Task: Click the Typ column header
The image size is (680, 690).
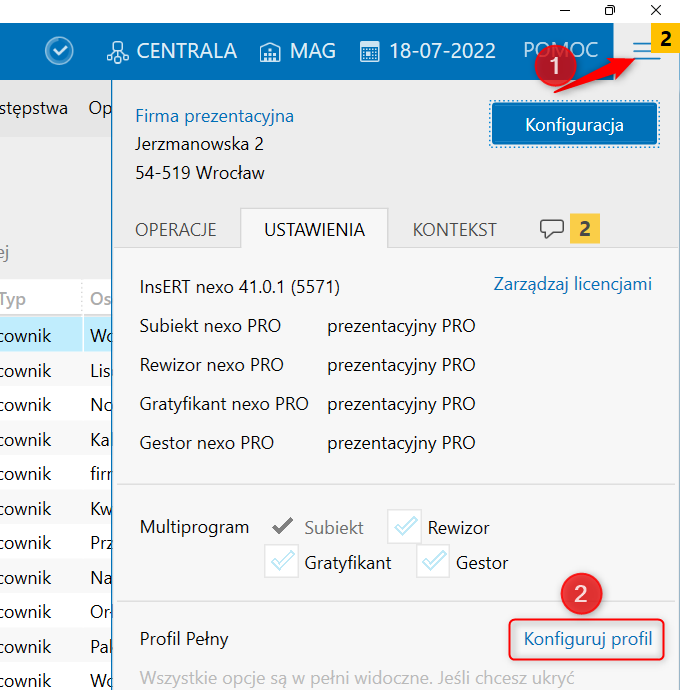Action: pos(13,300)
